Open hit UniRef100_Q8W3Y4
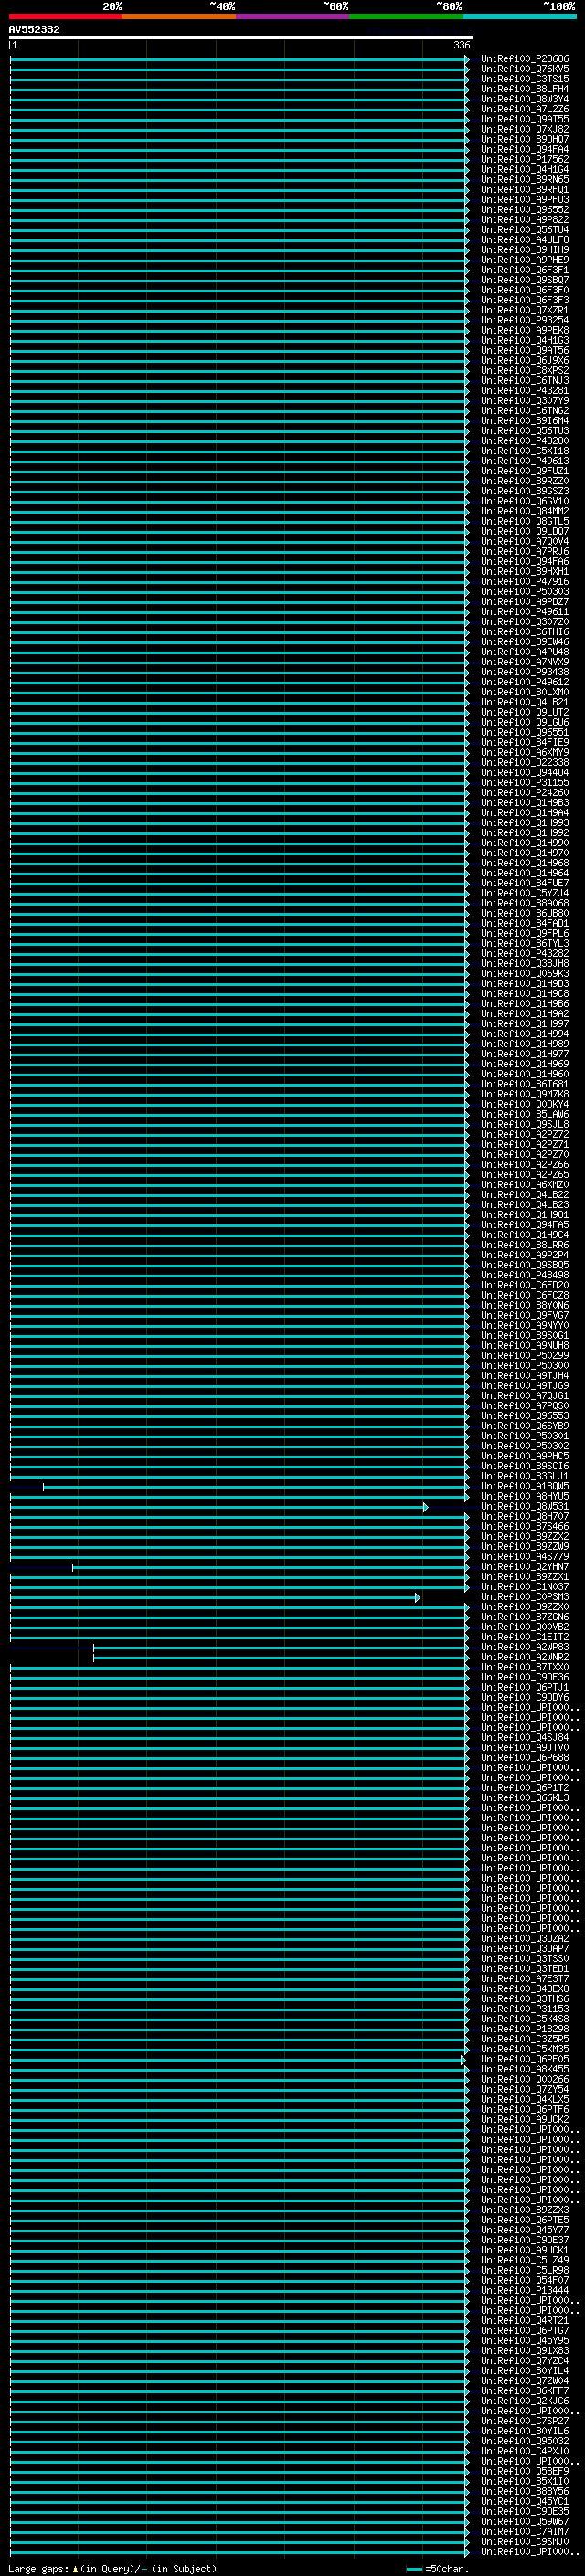Viewport: 585px width, 2576px height. click(x=525, y=99)
